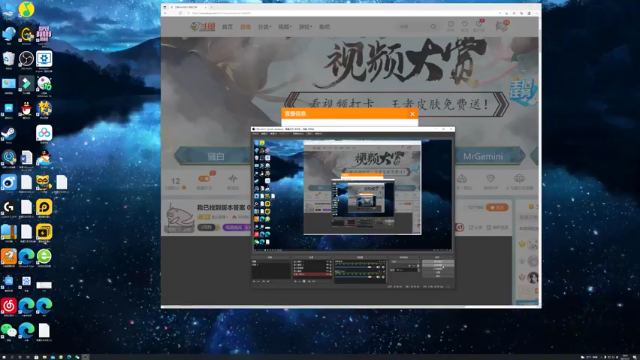Close the 直播信息 orange dialog
640x360 pixels.
point(412,114)
